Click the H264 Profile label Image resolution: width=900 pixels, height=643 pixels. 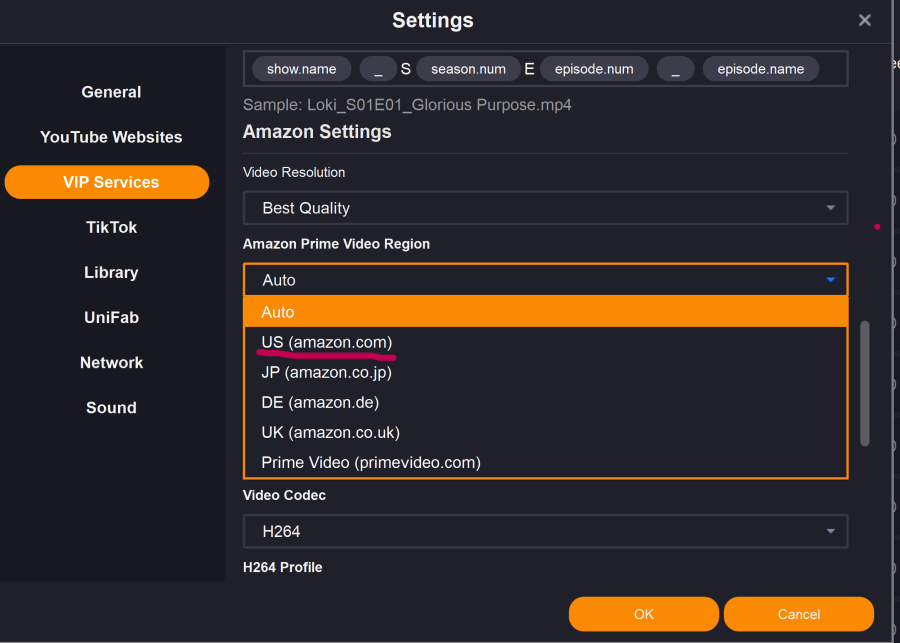click(x=282, y=567)
